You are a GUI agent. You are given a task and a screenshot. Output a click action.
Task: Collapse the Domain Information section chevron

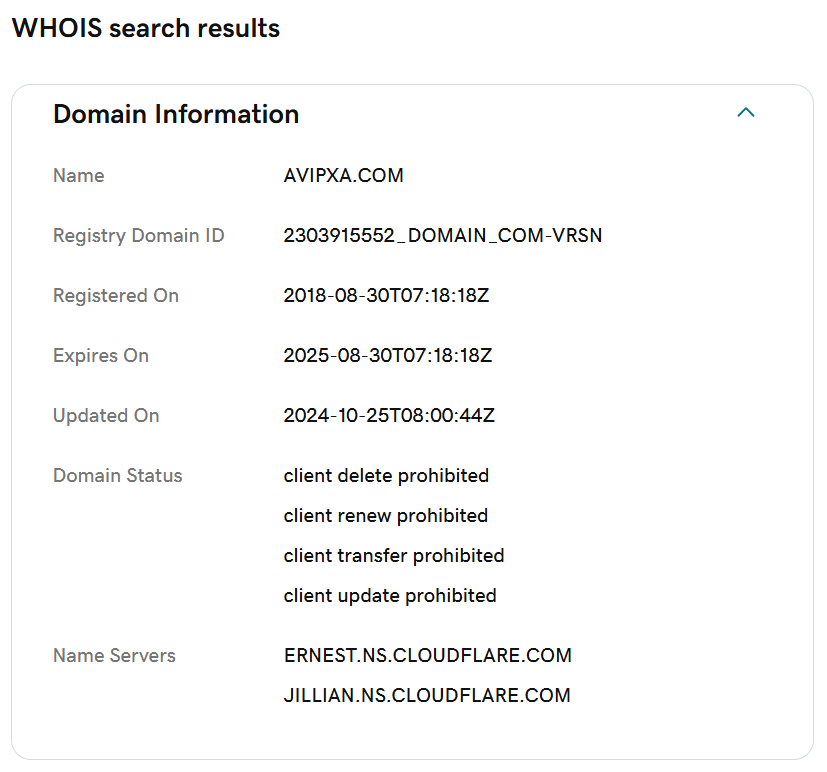pos(746,113)
